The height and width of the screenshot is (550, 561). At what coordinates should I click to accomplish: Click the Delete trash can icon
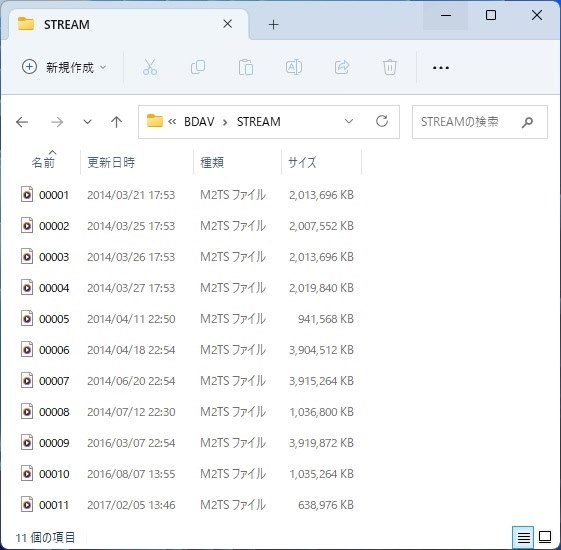[390, 67]
